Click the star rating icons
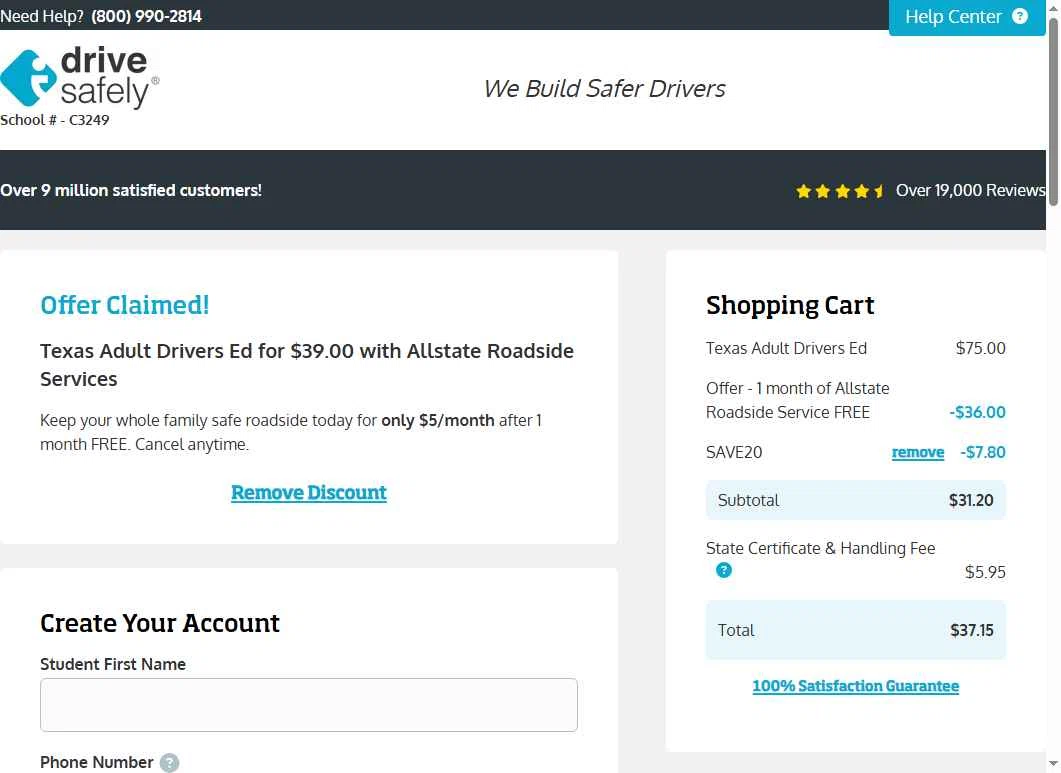Image resolution: width=1061 pixels, height=773 pixels. 840,191
